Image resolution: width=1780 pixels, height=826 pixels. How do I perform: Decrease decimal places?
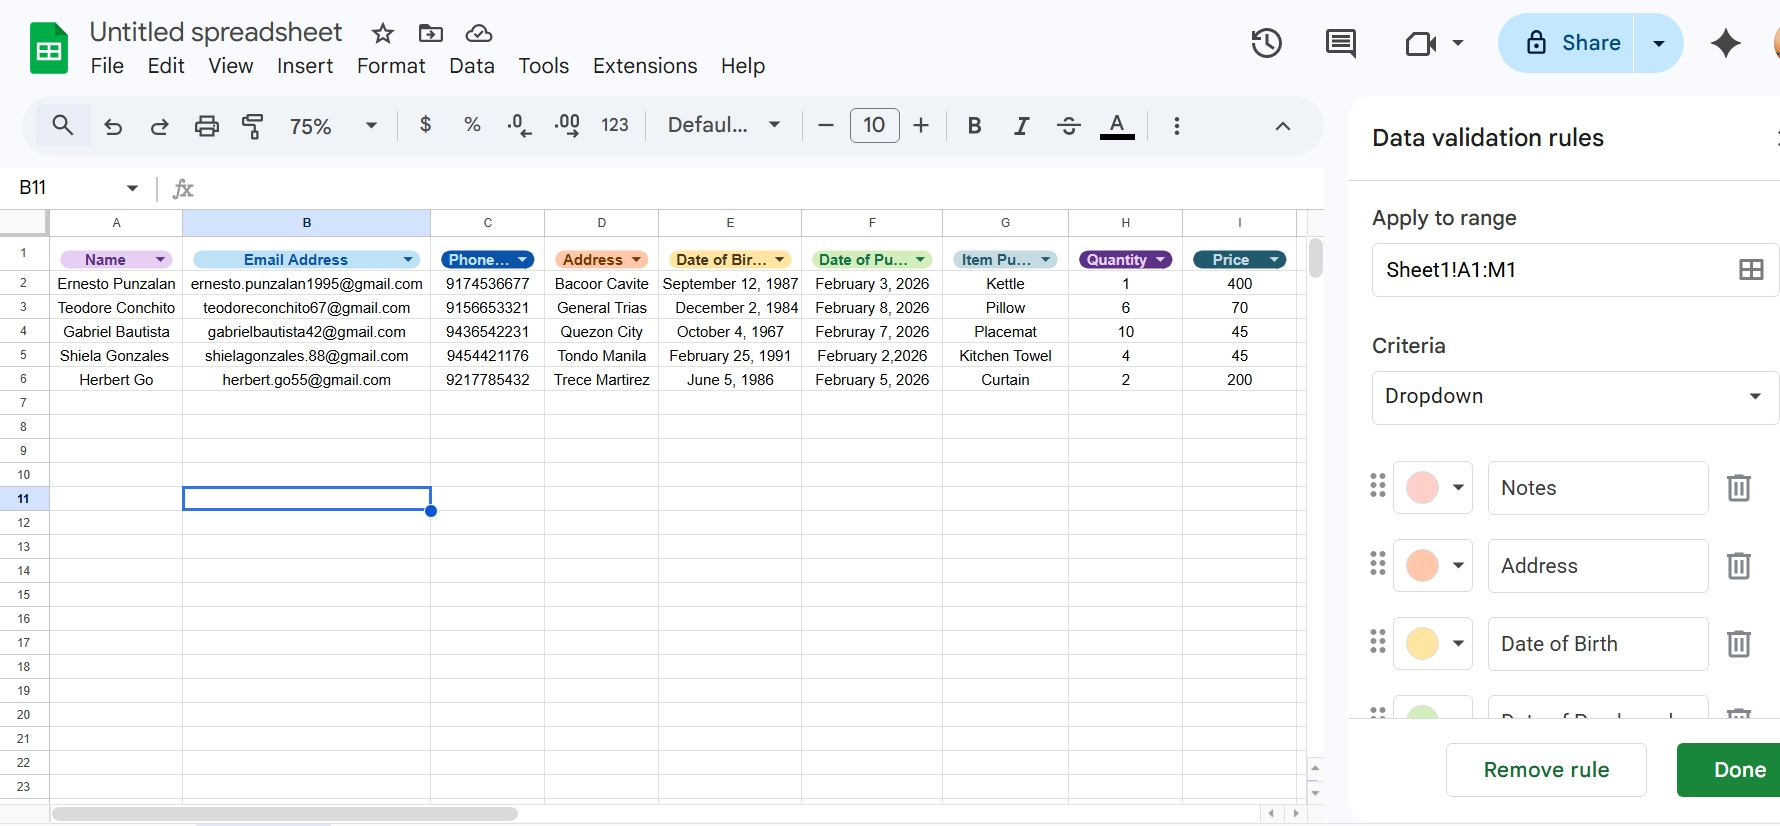coord(519,126)
